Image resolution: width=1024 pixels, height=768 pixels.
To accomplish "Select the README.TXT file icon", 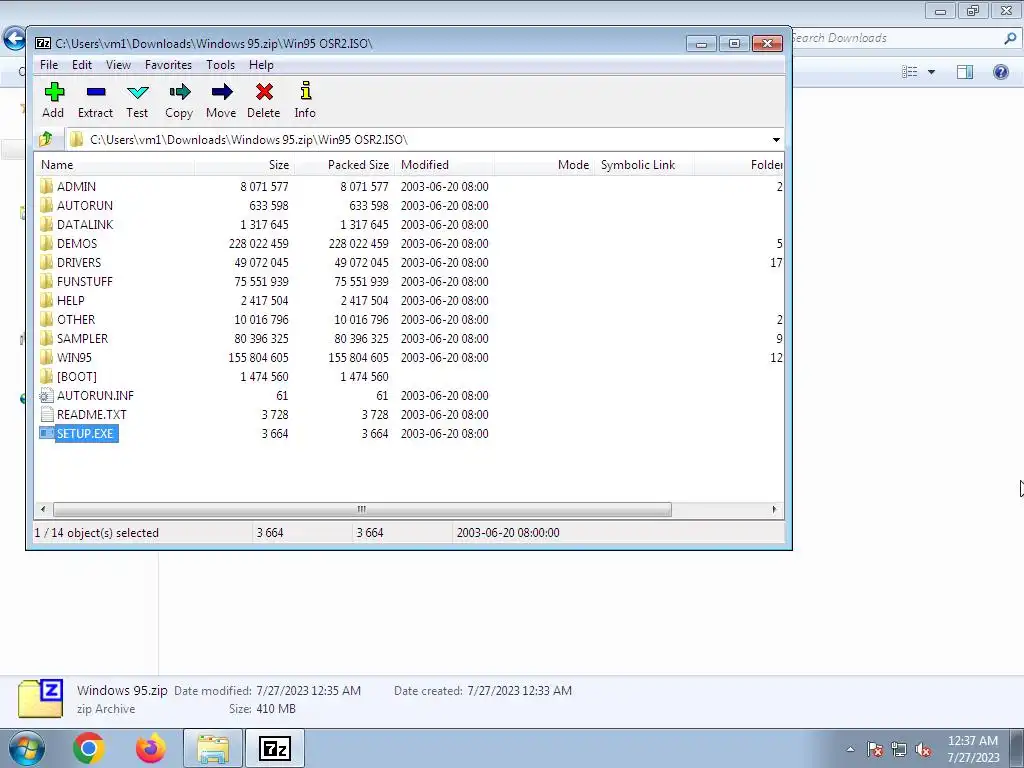I will pyautogui.click(x=46, y=415).
